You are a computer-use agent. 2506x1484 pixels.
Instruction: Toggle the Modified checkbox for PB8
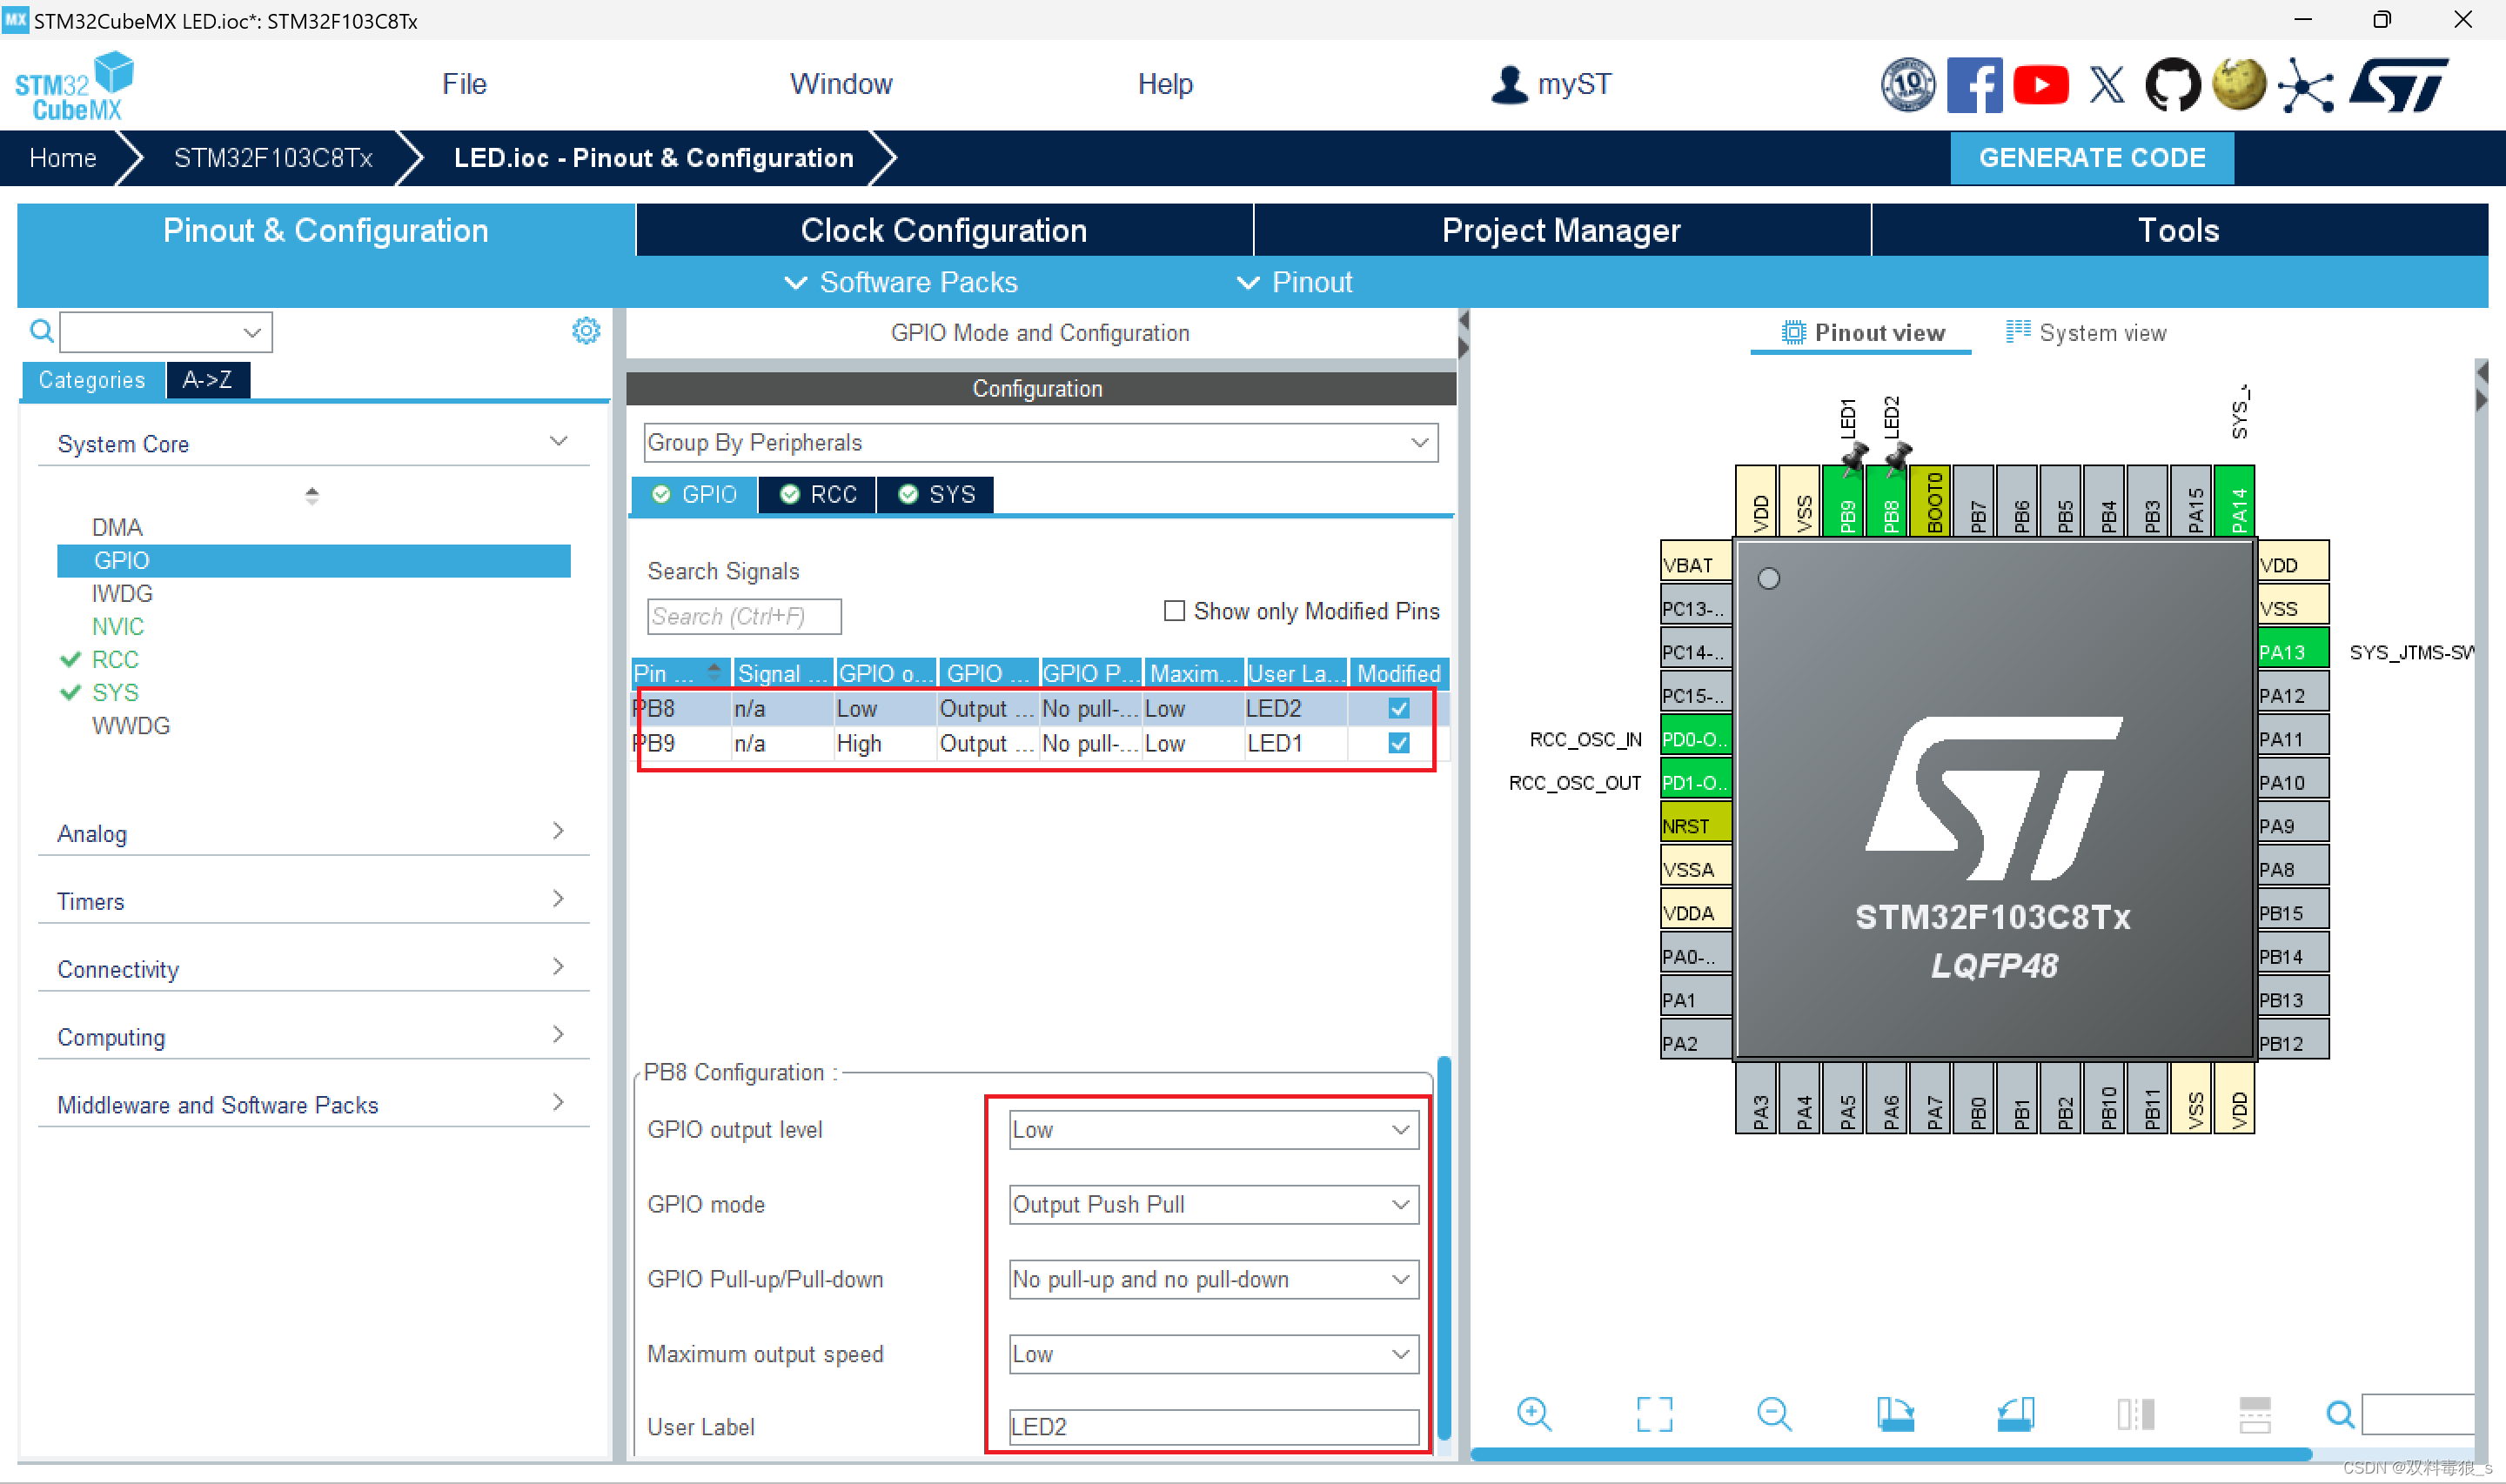coord(1399,708)
